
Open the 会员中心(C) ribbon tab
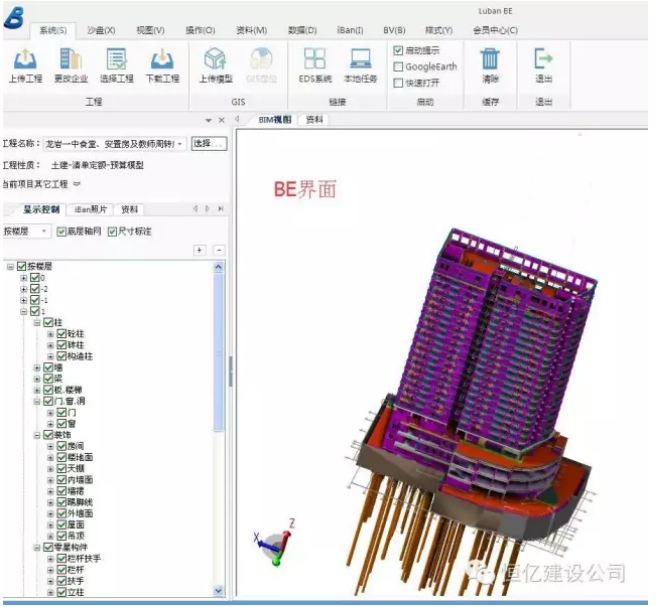495,31
